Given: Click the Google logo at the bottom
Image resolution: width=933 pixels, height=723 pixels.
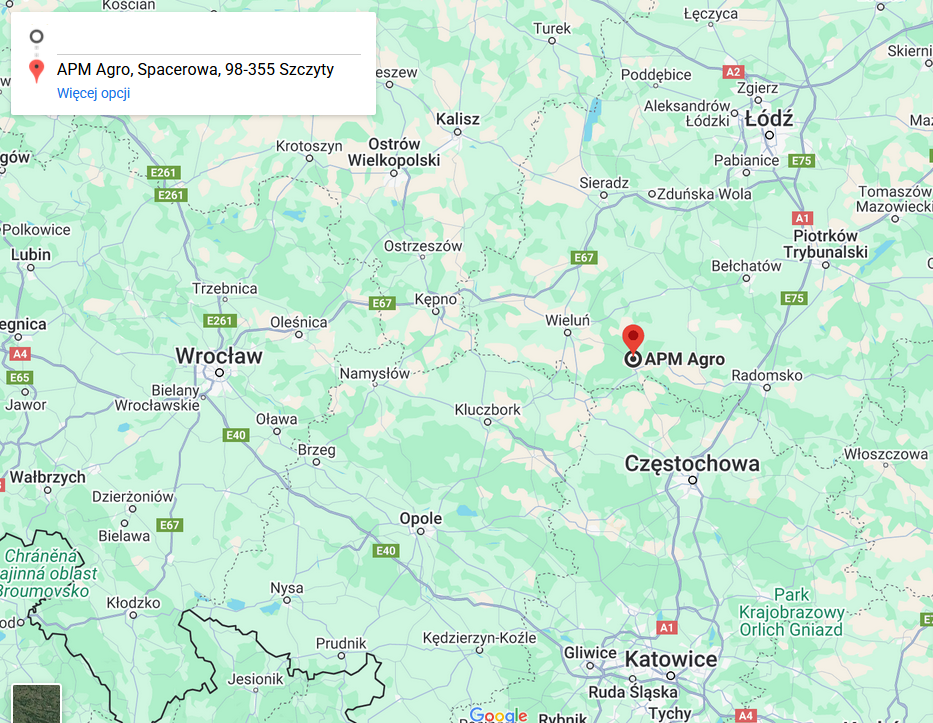Looking at the screenshot, I should pos(498,715).
